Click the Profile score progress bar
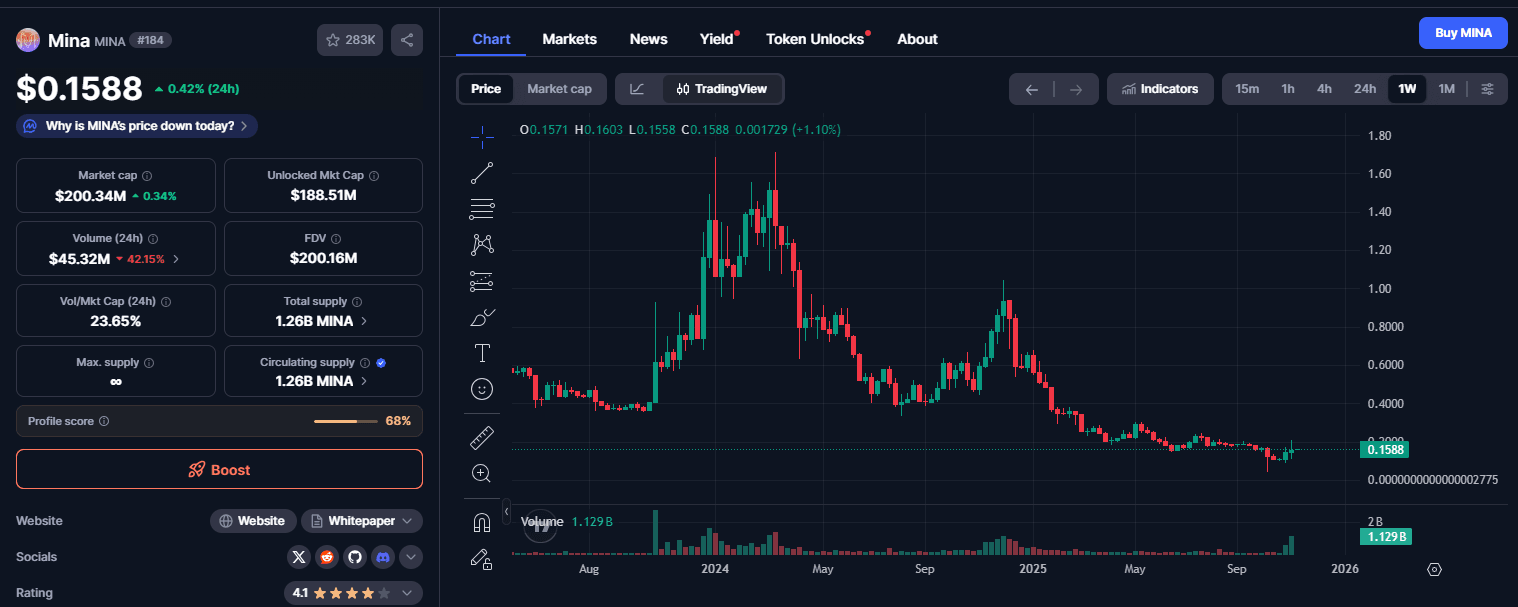This screenshot has width=1518, height=607. 345,421
